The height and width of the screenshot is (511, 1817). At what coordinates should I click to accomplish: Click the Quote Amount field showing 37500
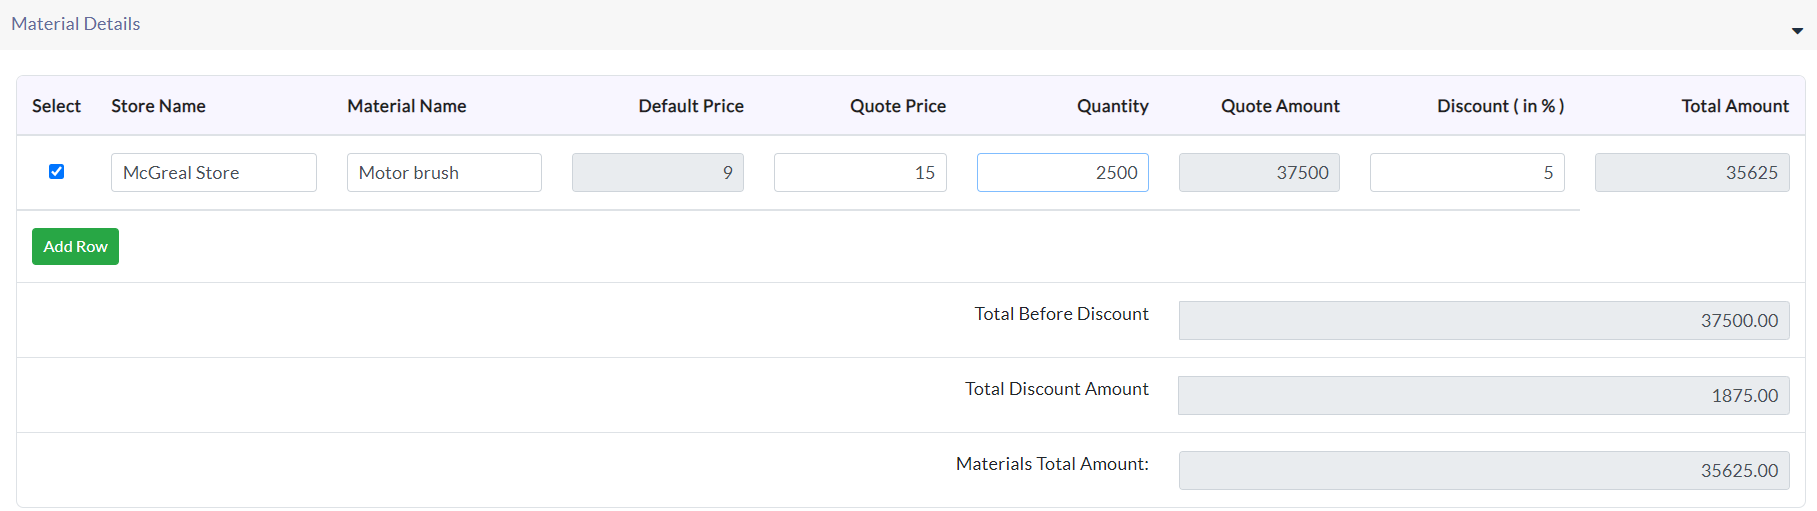[x=1259, y=172]
